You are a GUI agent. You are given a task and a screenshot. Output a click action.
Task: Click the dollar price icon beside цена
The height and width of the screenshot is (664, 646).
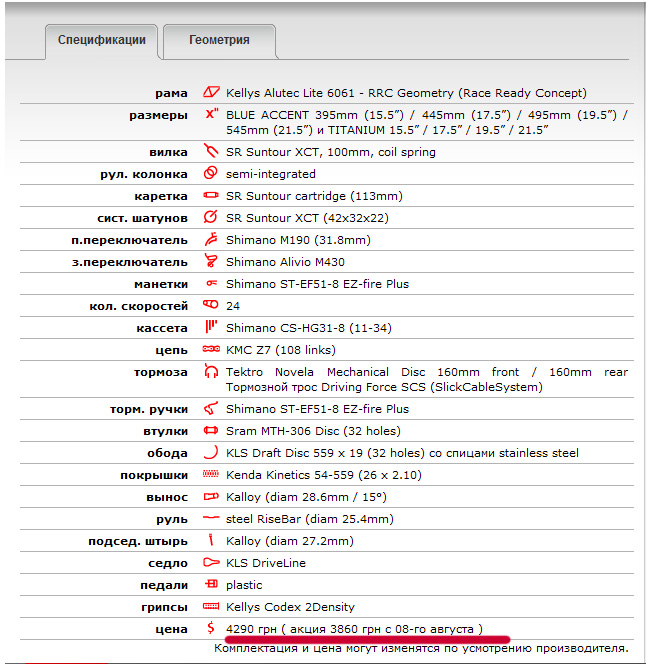[x=210, y=629]
